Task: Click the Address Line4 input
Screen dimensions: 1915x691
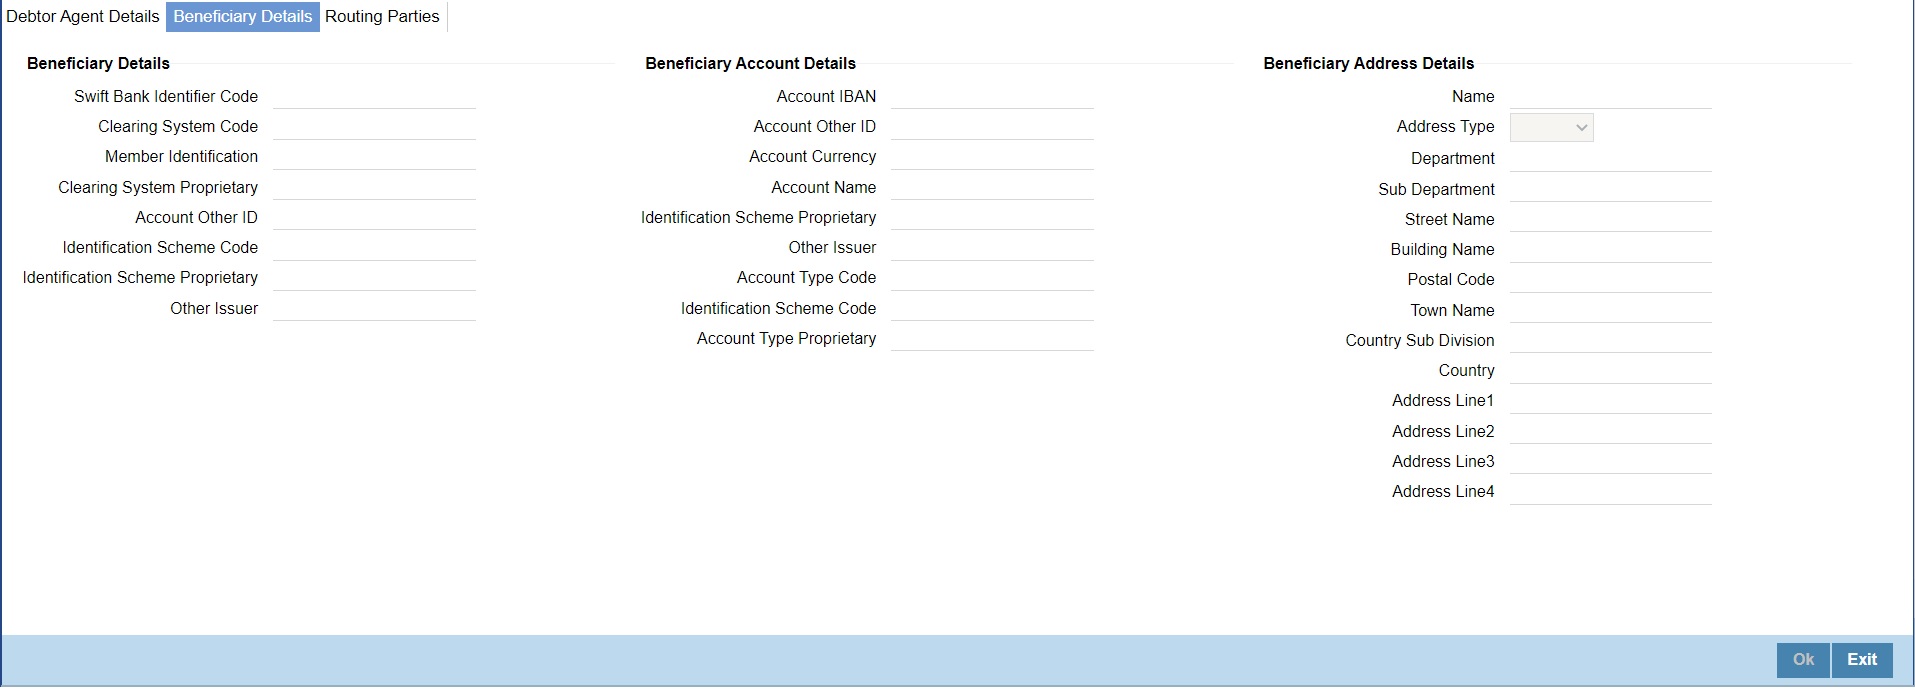Action: pos(1611,491)
